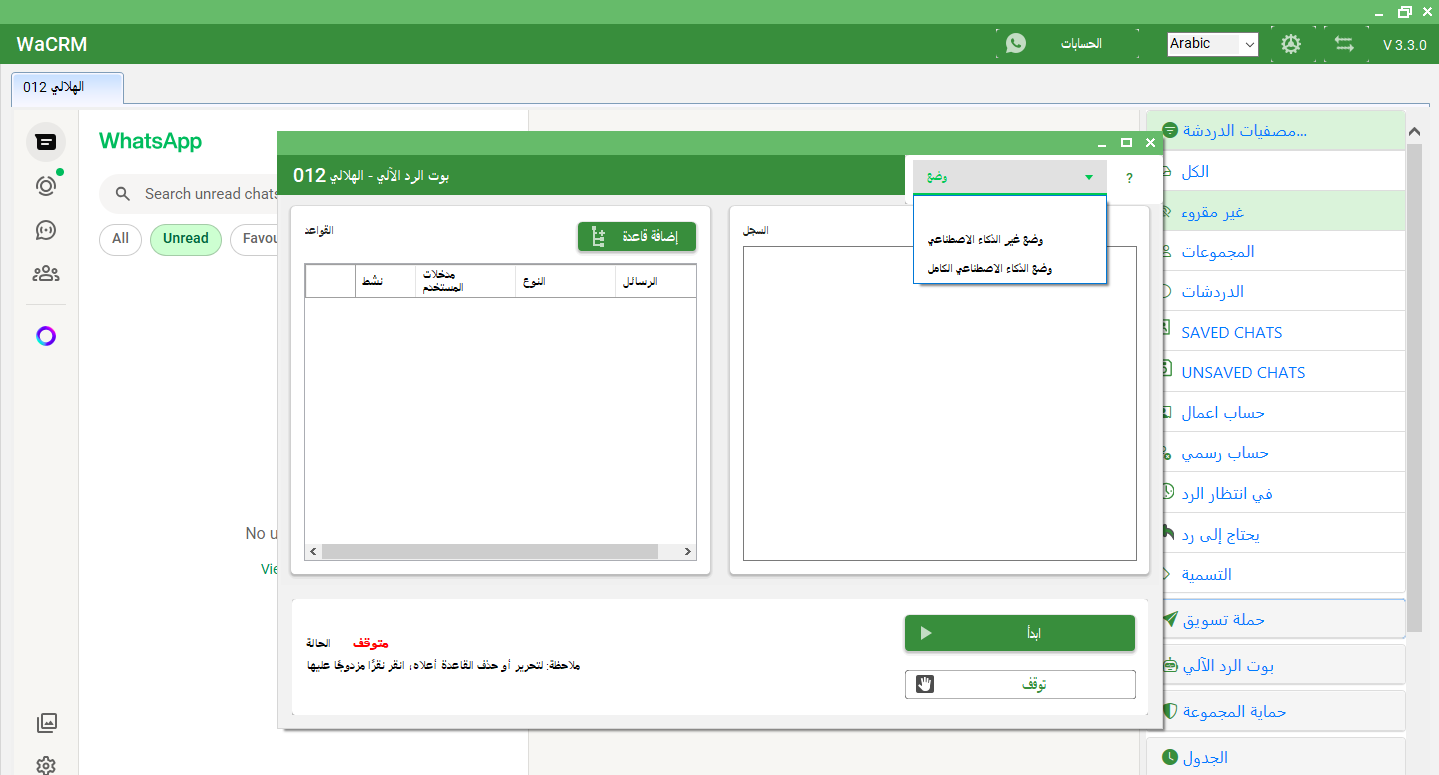The height and width of the screenshot is (775, 1439).
Task: Click the WhatsApp icon in top bar
Action: tap(1016, 44)
